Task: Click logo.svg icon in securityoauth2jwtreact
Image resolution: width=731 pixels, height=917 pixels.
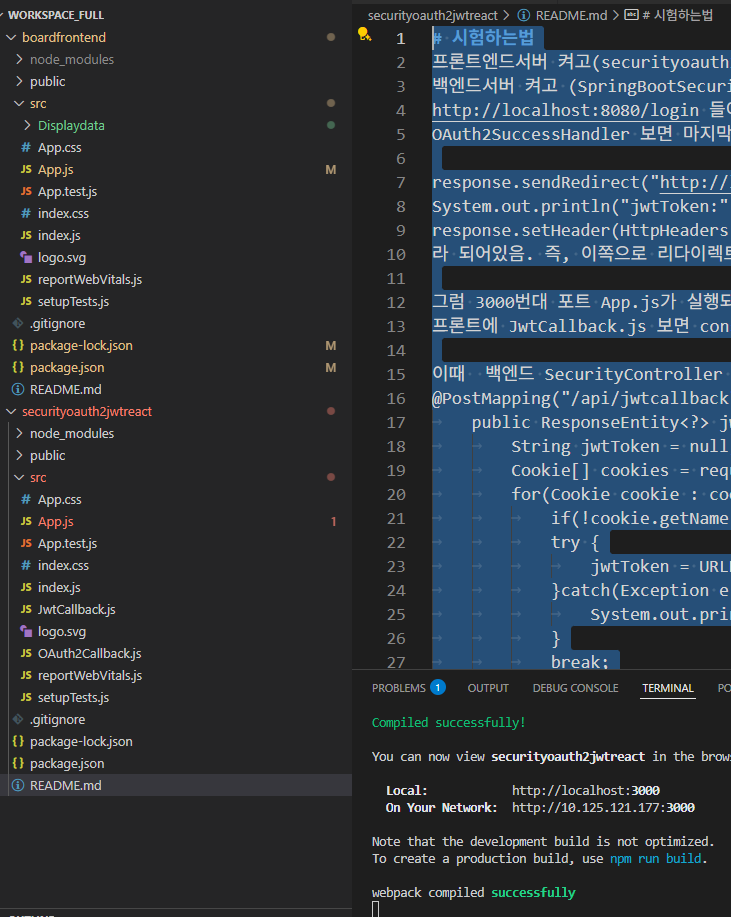Action: click(26, 632)
